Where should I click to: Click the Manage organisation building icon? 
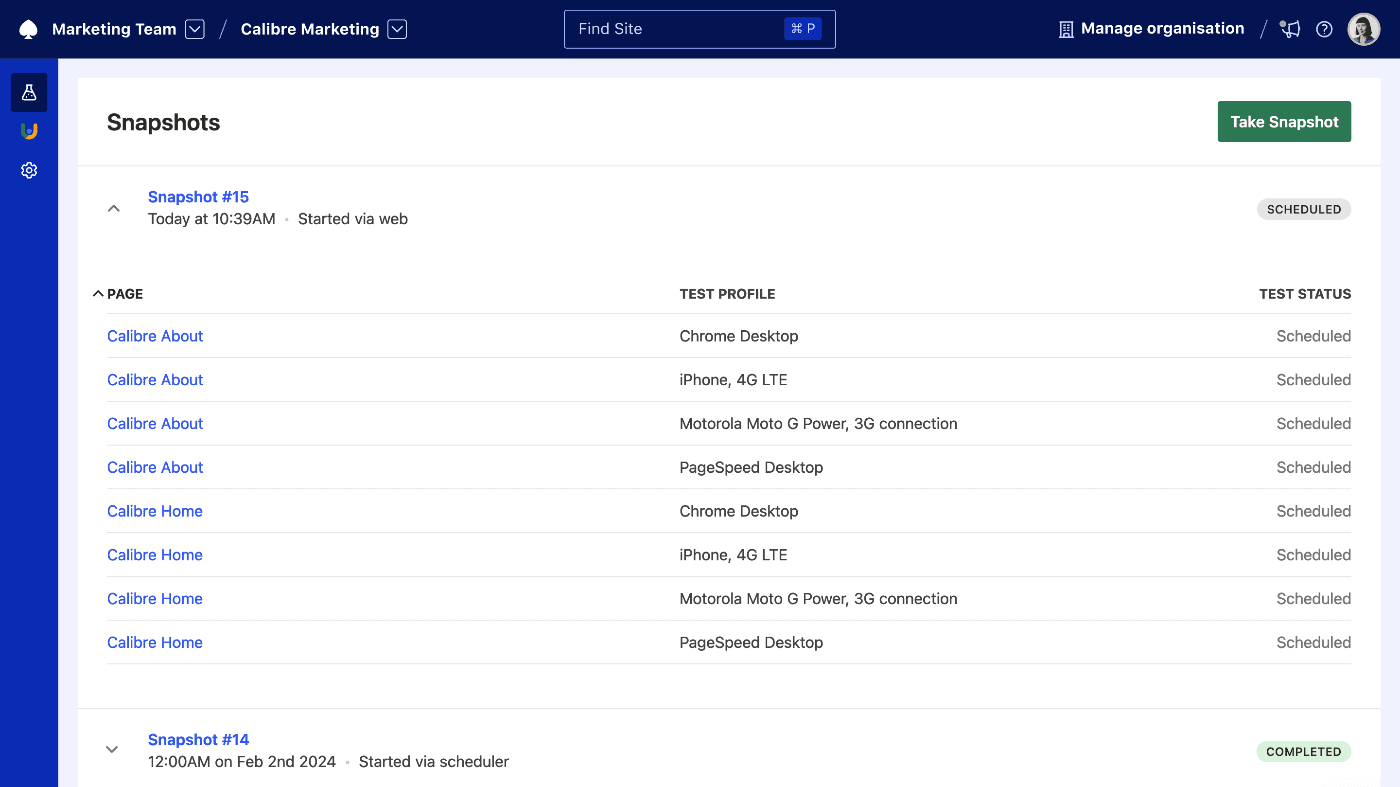(x=1064, y=28)
